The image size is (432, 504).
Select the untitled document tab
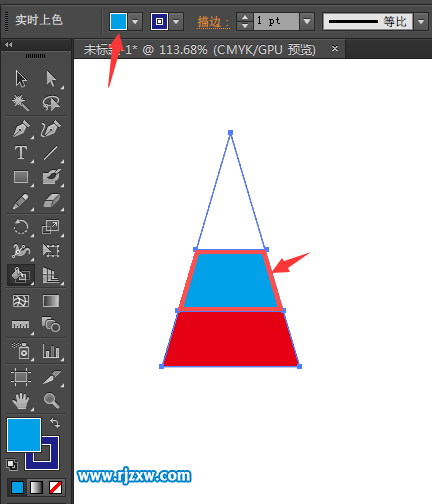[x=199, y=50]
